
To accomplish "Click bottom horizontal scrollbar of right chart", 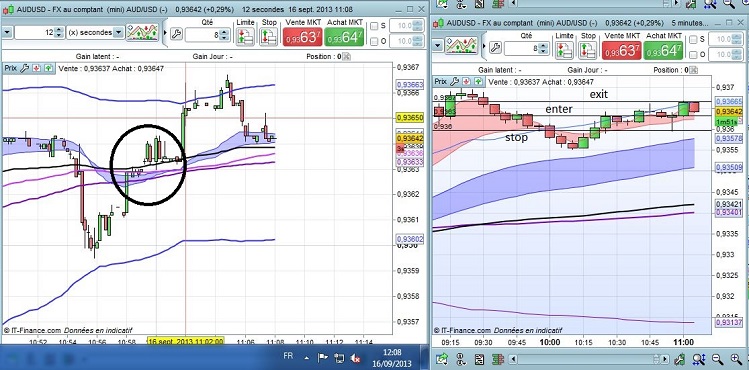I will click(x=589, y=359).
